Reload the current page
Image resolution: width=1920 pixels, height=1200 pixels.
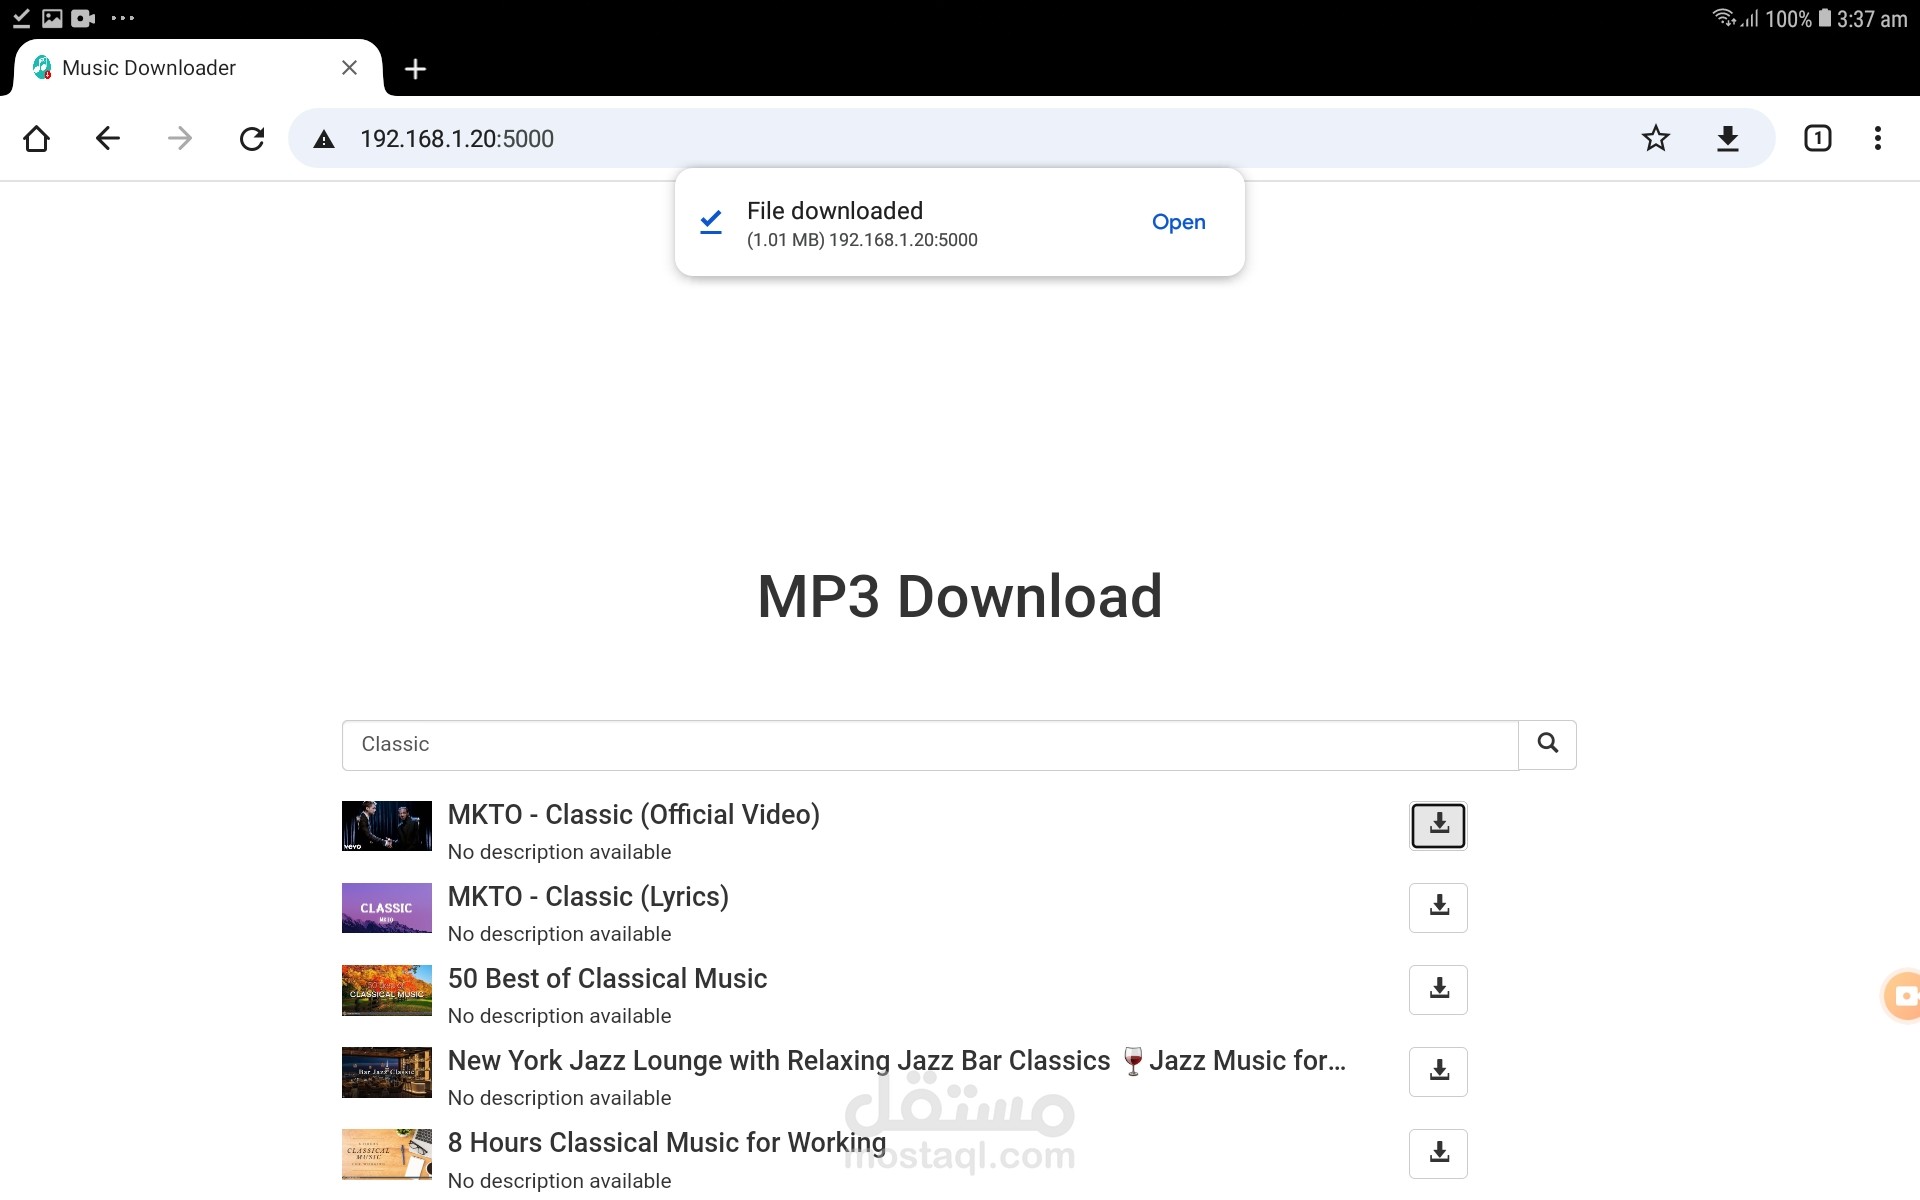[252, 138]
